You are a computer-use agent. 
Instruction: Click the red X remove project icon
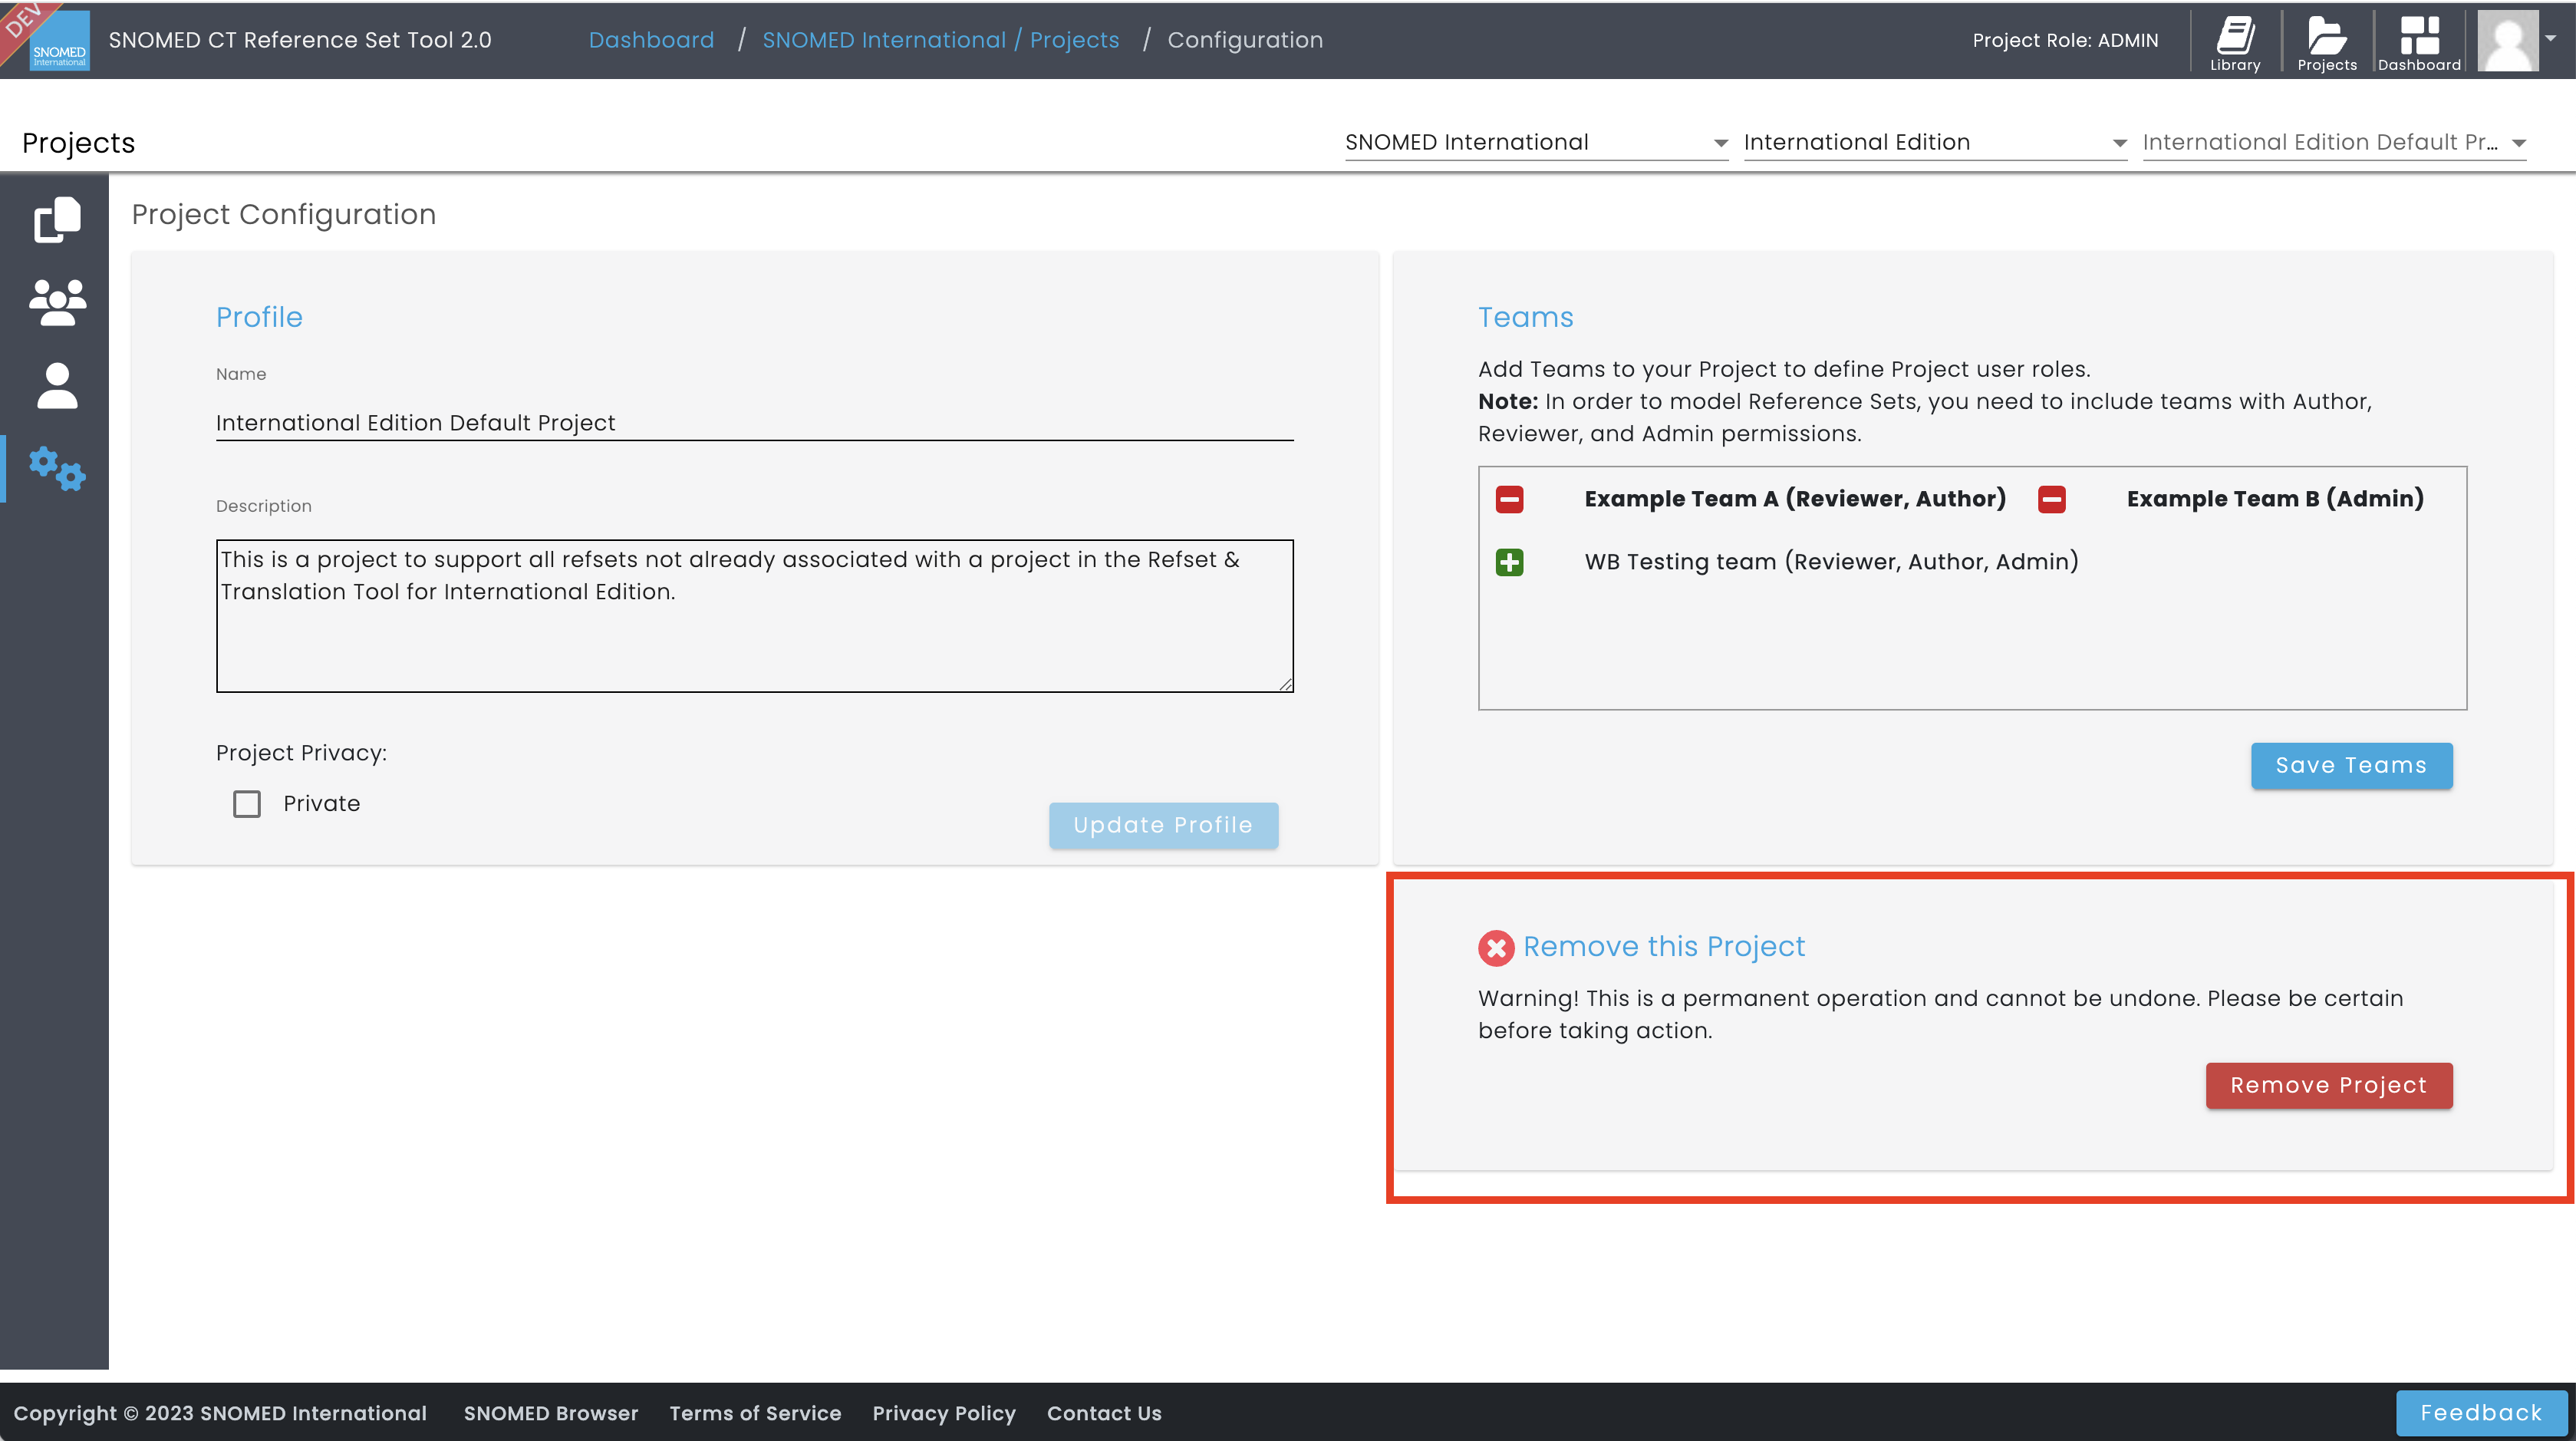[1496, 947]
